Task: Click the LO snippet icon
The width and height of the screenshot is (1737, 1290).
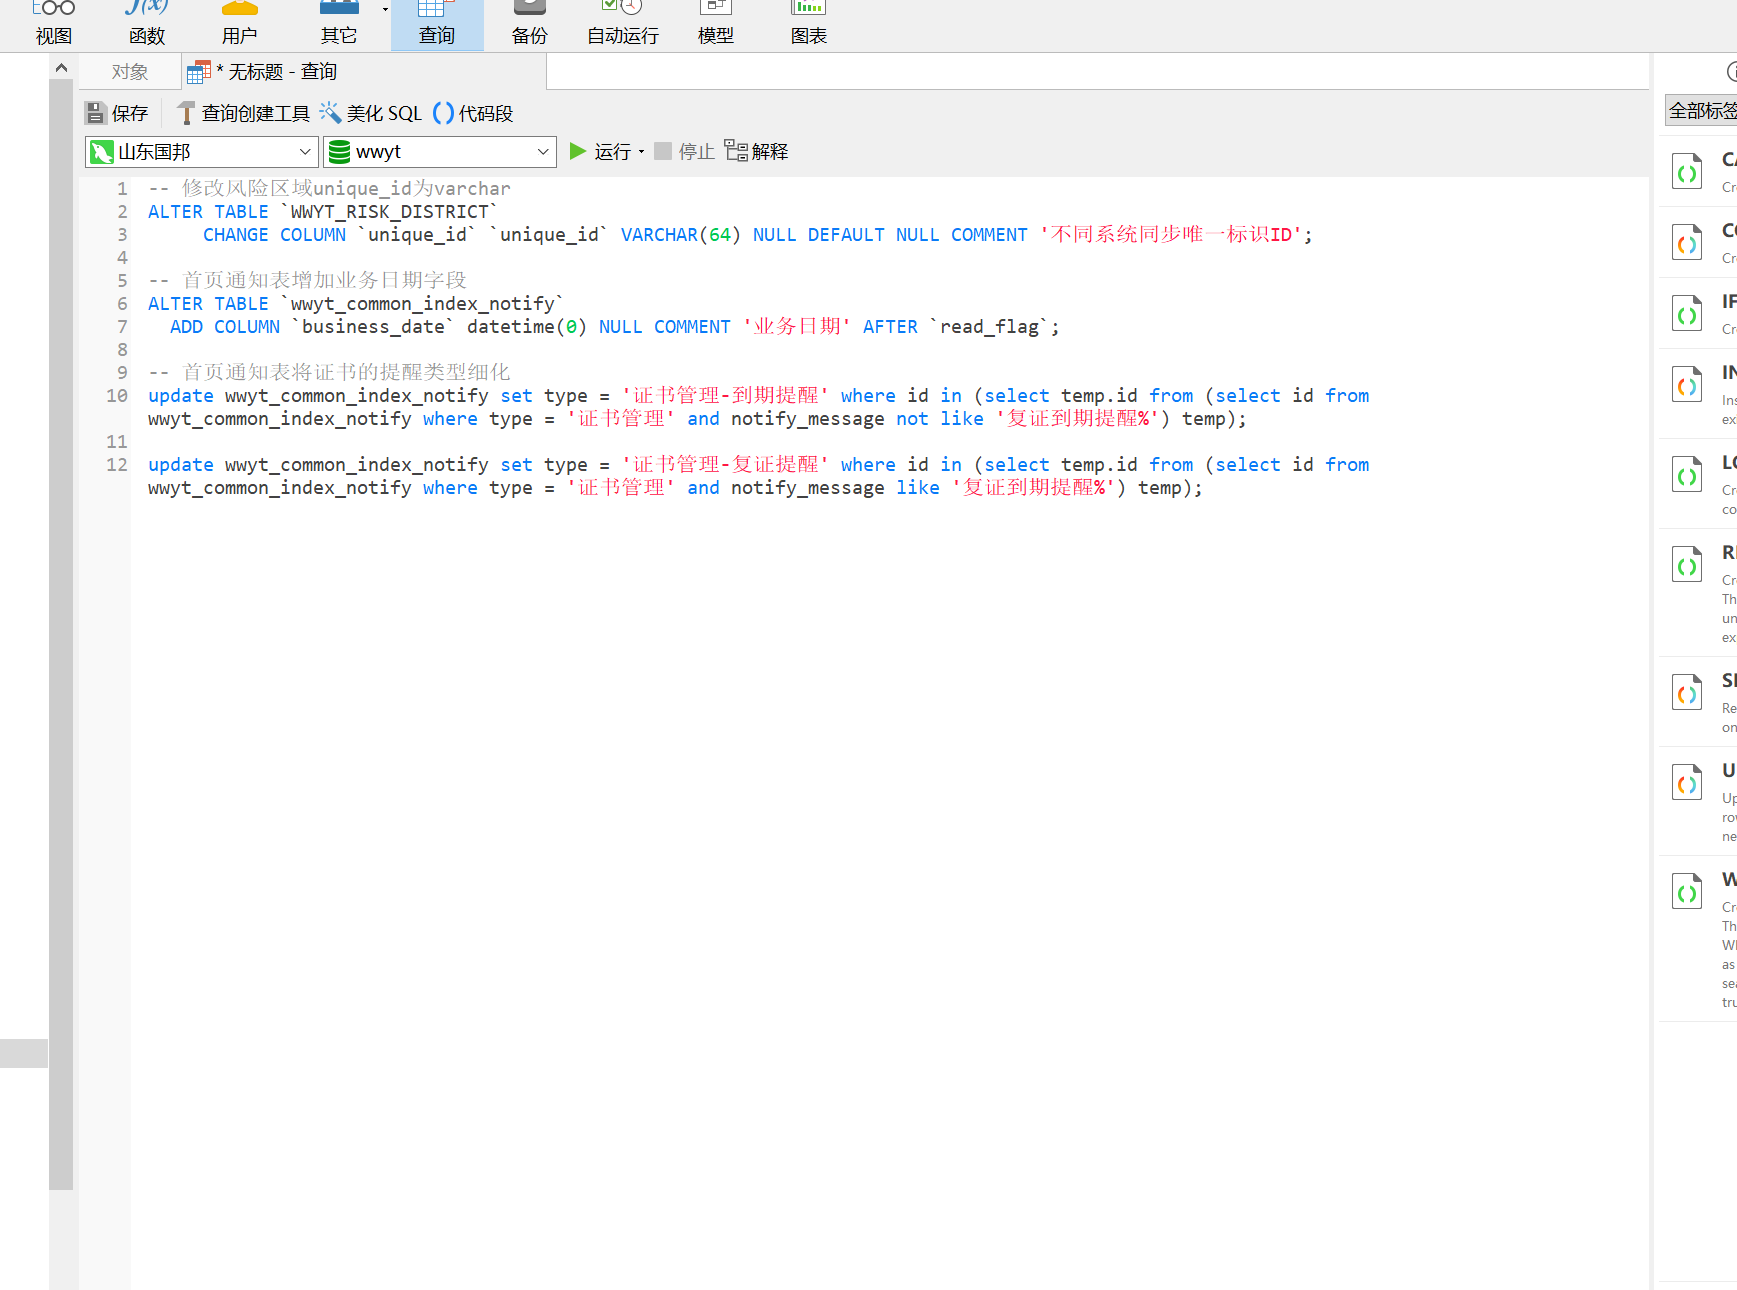Action: pos(1687,475)
